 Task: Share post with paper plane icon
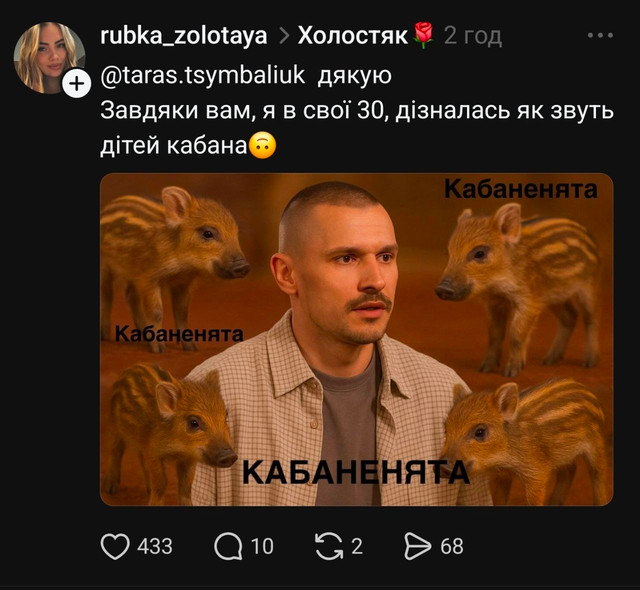point(418,546)
